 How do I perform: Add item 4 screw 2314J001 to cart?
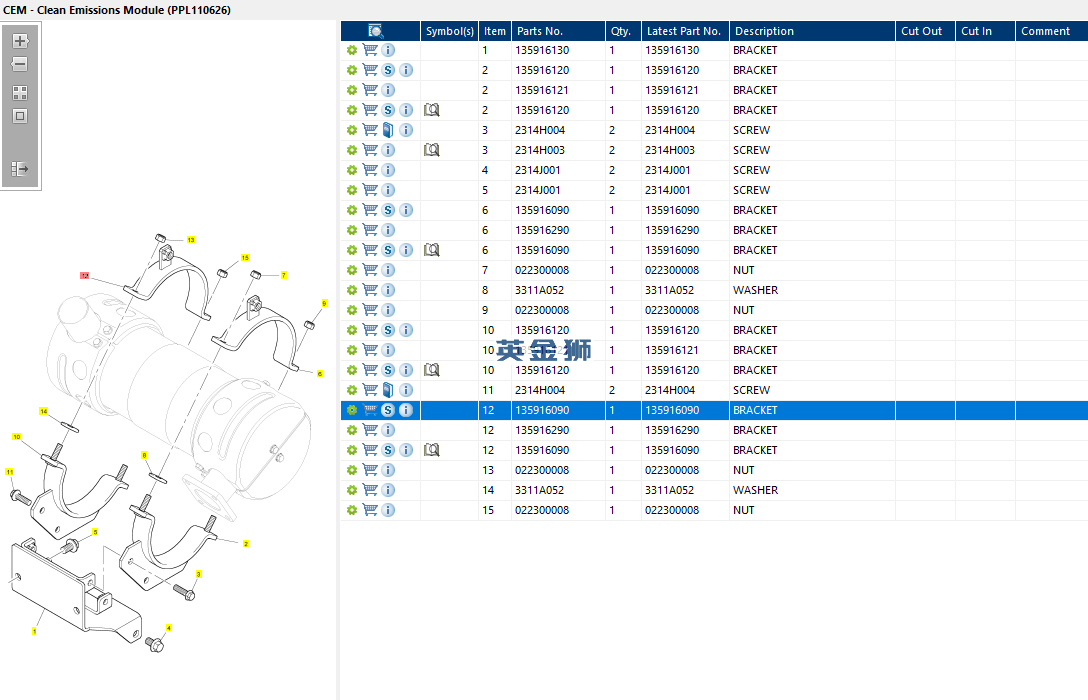370,170
